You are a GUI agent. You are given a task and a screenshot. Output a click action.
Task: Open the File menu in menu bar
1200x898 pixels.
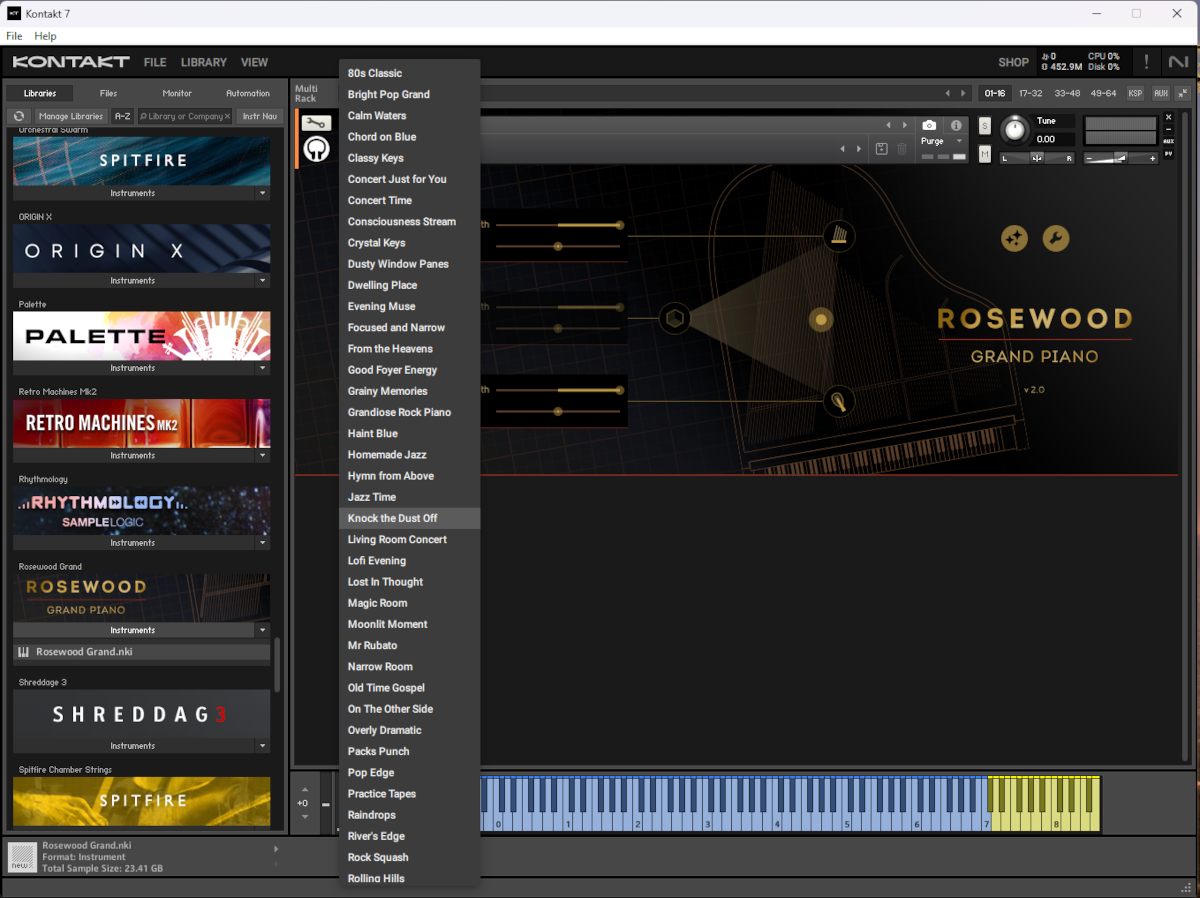tap(14, 36)
